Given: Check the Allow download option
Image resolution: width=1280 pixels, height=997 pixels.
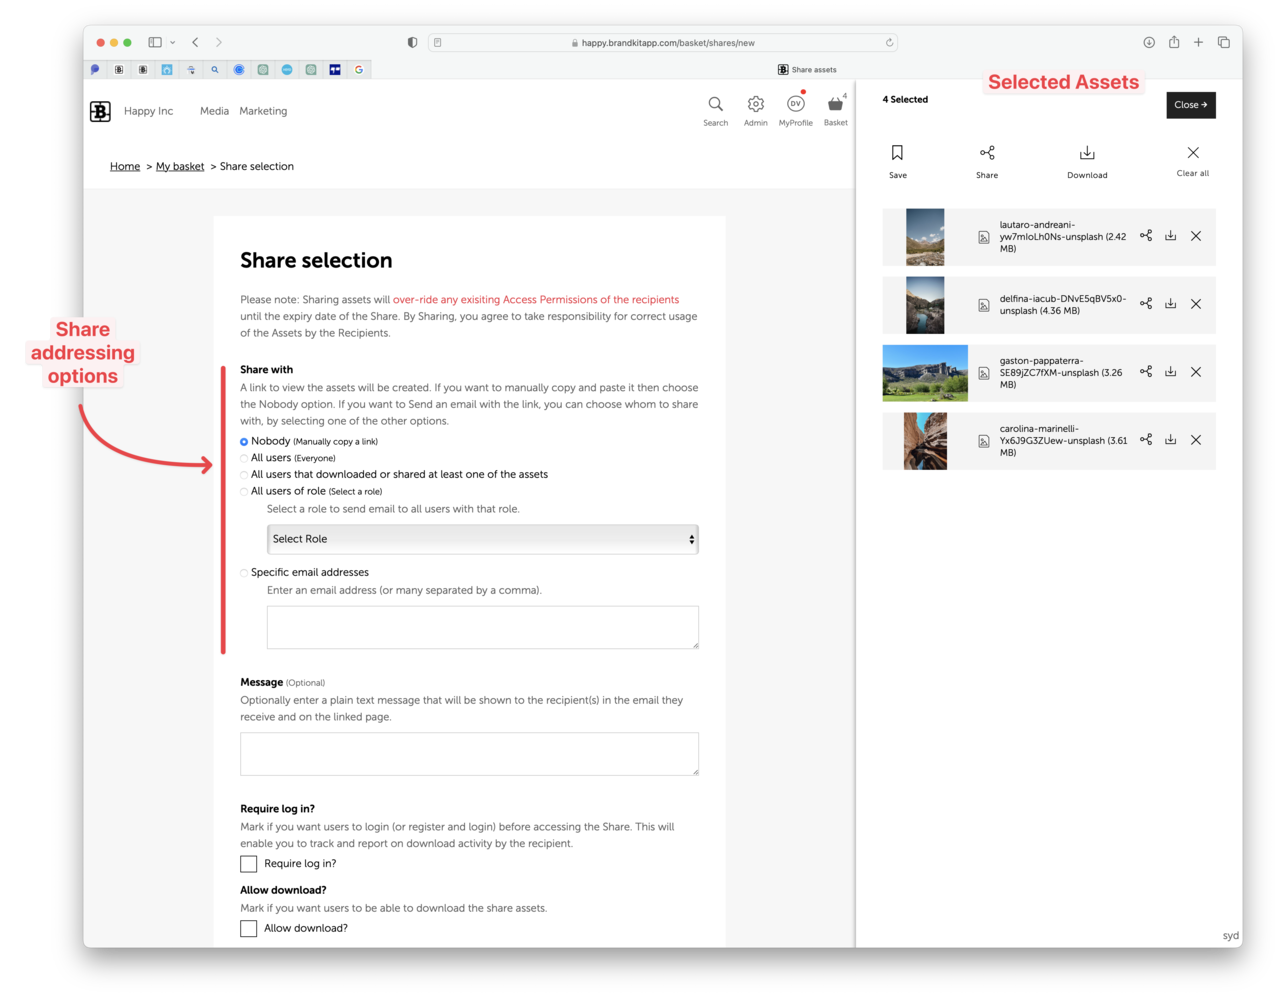Looking at the screenshot, I should coord(248,928).
